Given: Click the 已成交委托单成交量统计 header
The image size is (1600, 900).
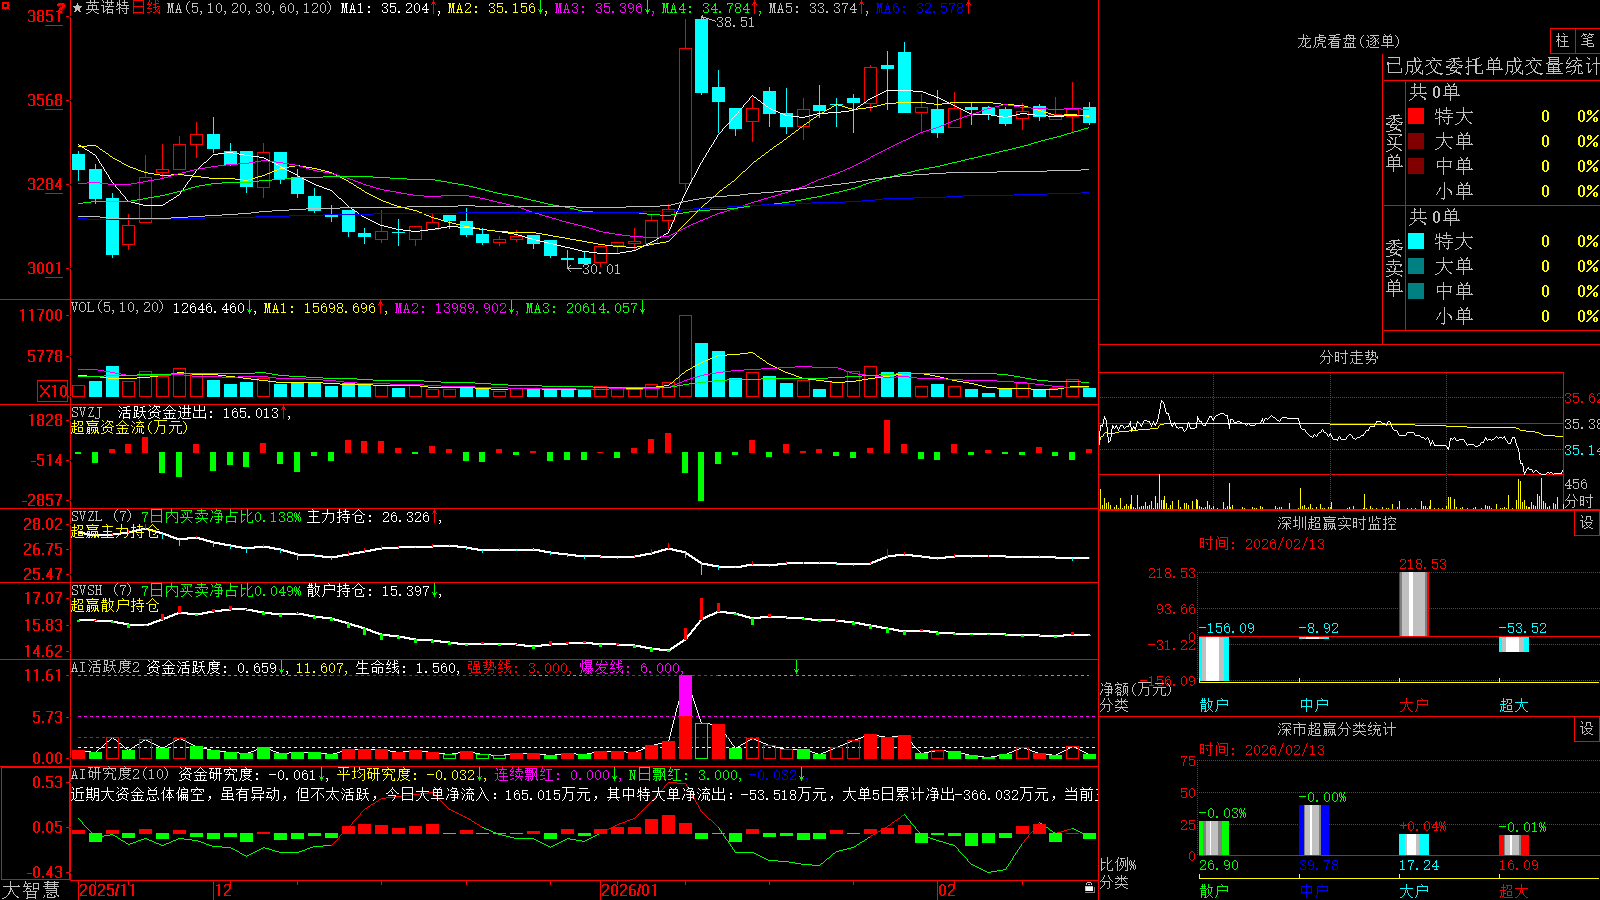Looking at the screenshot, I should click(1492, 66).
